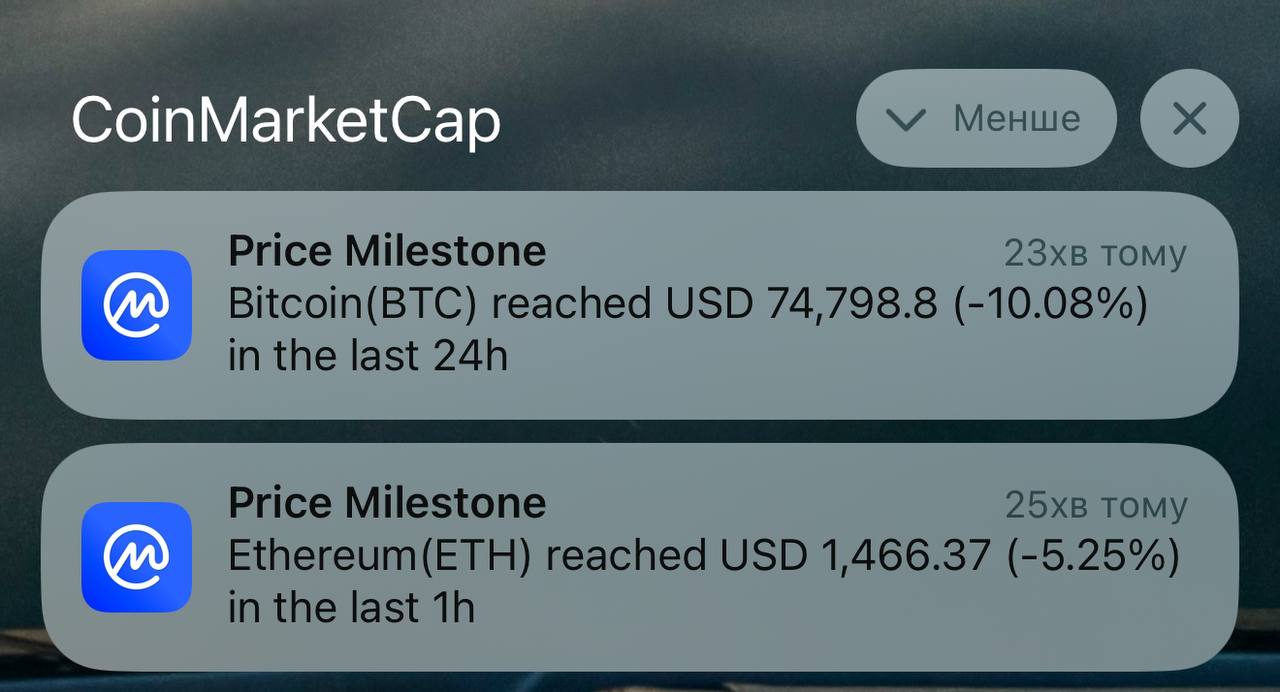Click the USD 1,466.37 price value
Image resolution: width=1280 pixels, height=692 pixels.
(857, 556)
